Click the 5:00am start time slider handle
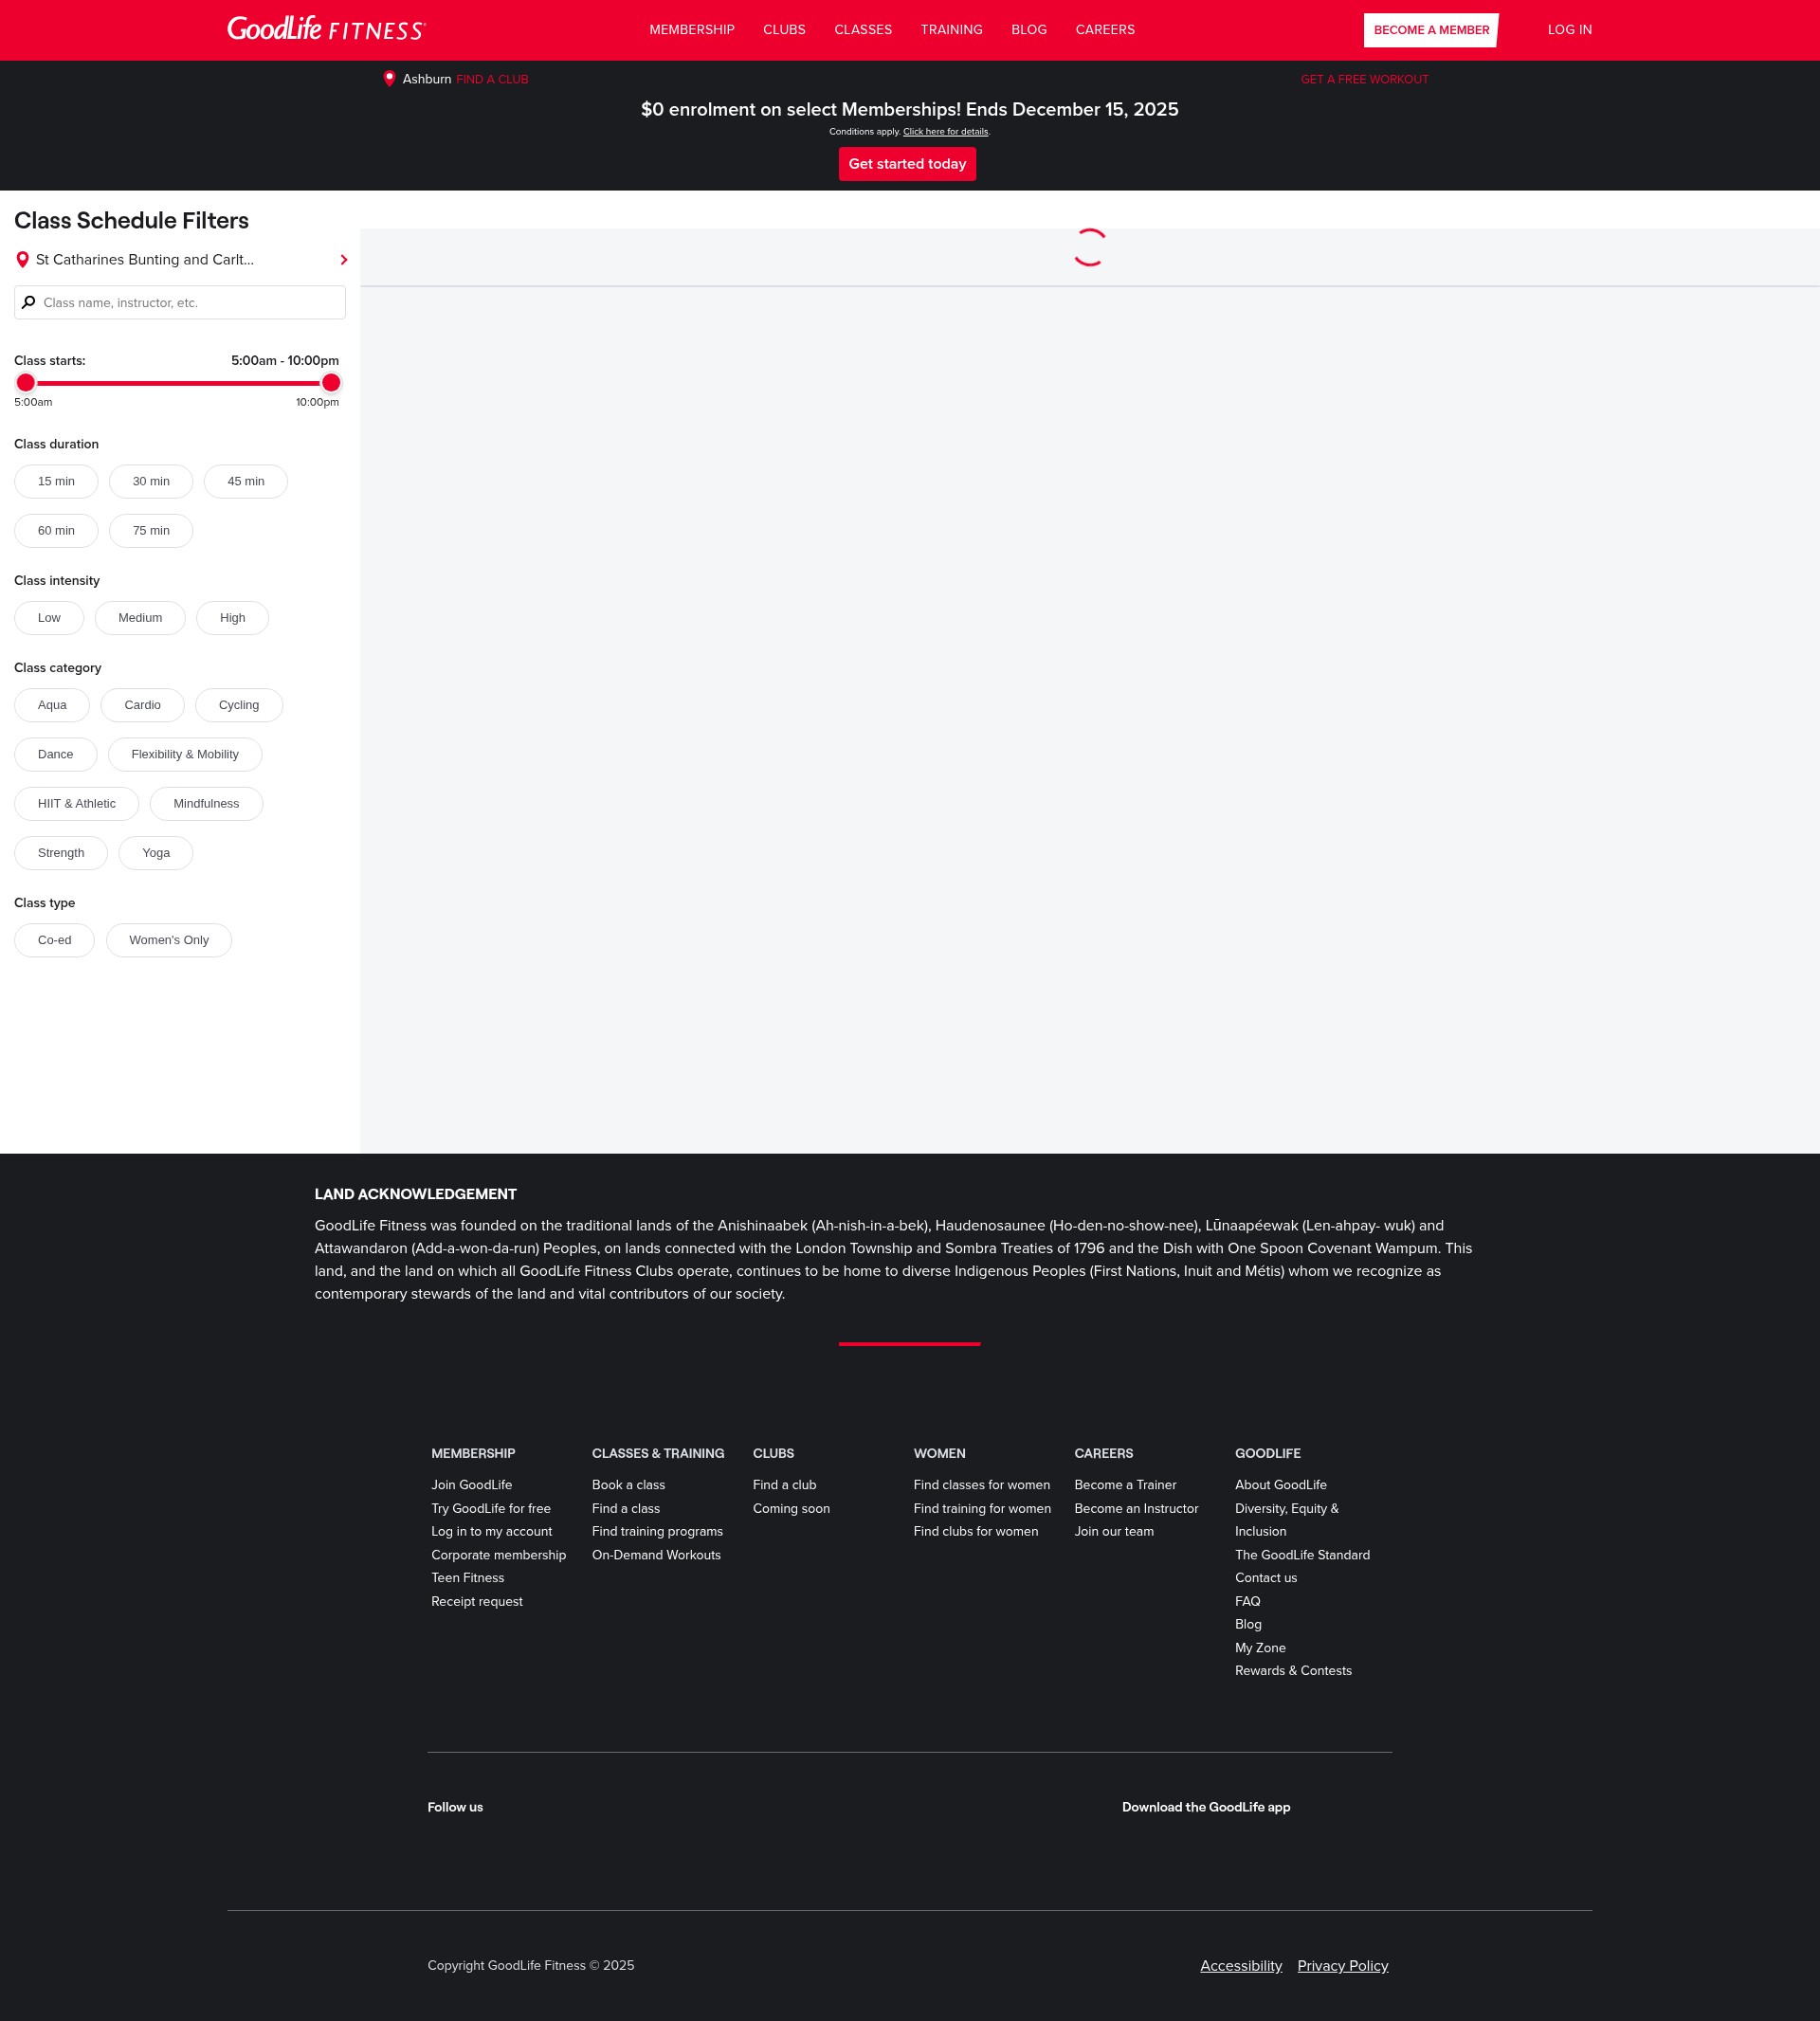The width and height of the screenshot is (1820, 2021). tap(26, 382)
